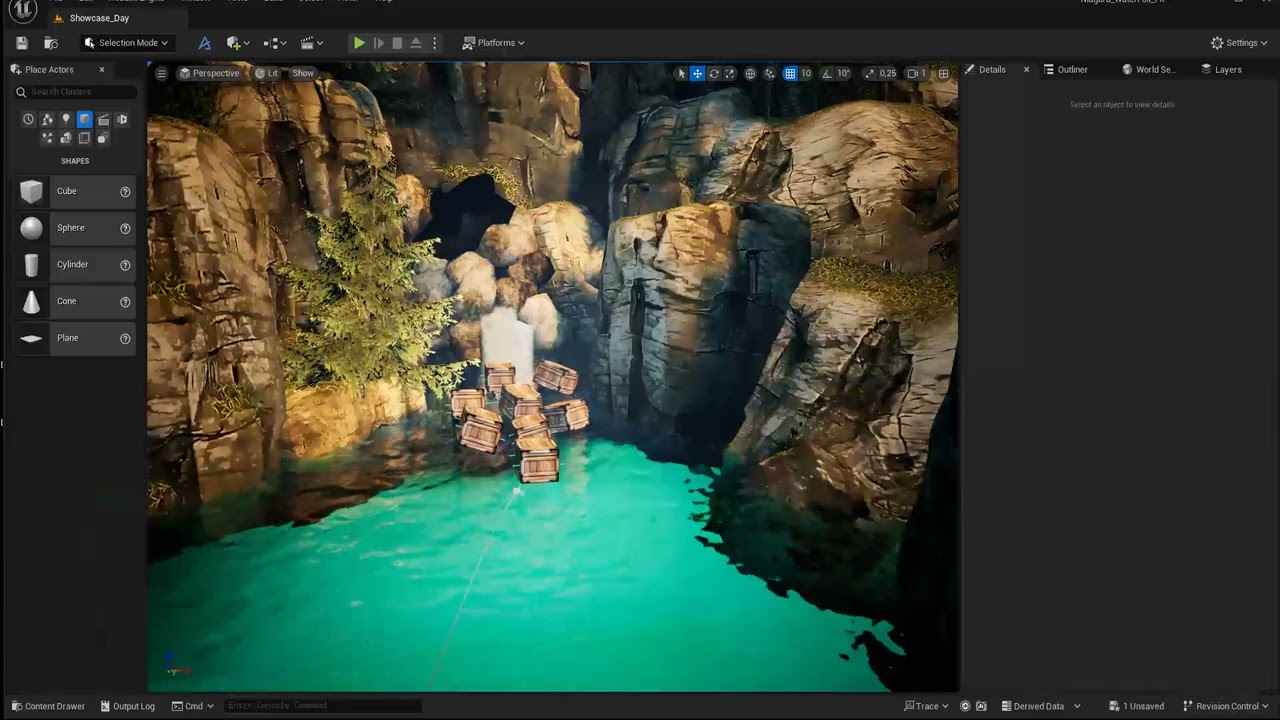Open the Output Log
Screen dimensions: 1280x720
click(x=127, y=706)
